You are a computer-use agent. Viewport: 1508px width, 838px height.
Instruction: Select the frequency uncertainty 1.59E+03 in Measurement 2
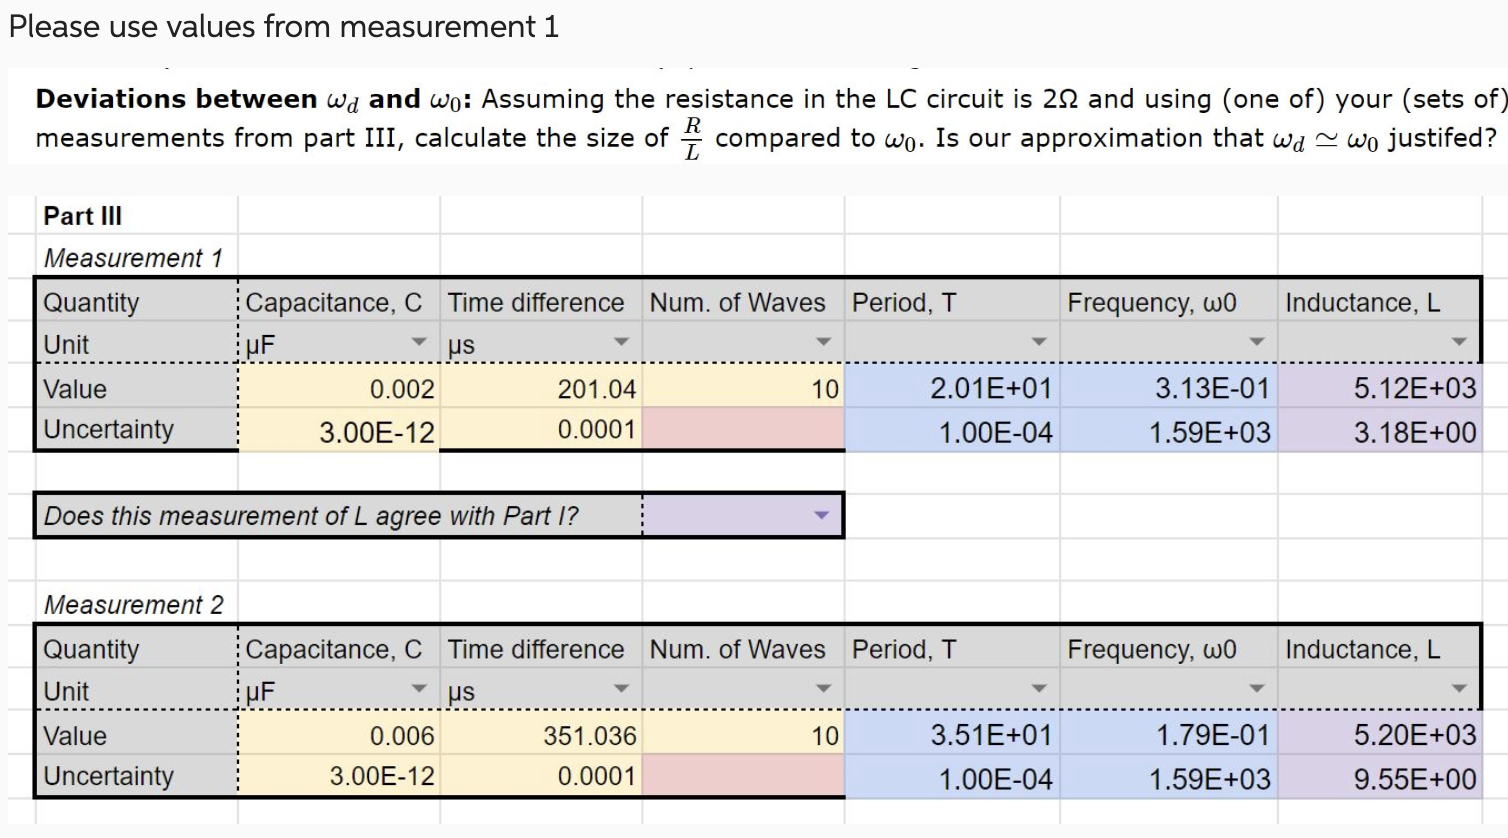pyautogui.click(x=1170, y=777)
